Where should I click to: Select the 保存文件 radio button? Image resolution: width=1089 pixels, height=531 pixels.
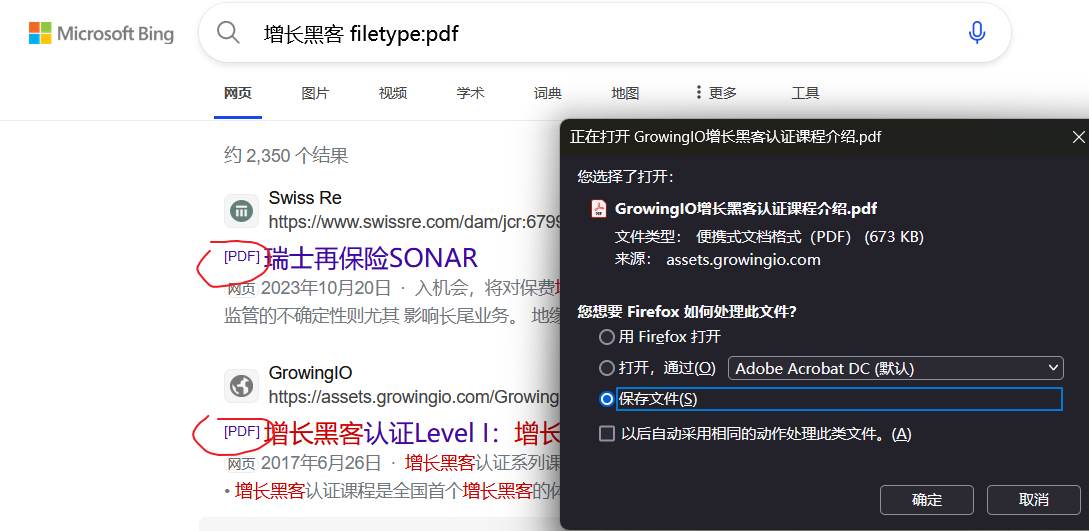click(x=607, y=399)
